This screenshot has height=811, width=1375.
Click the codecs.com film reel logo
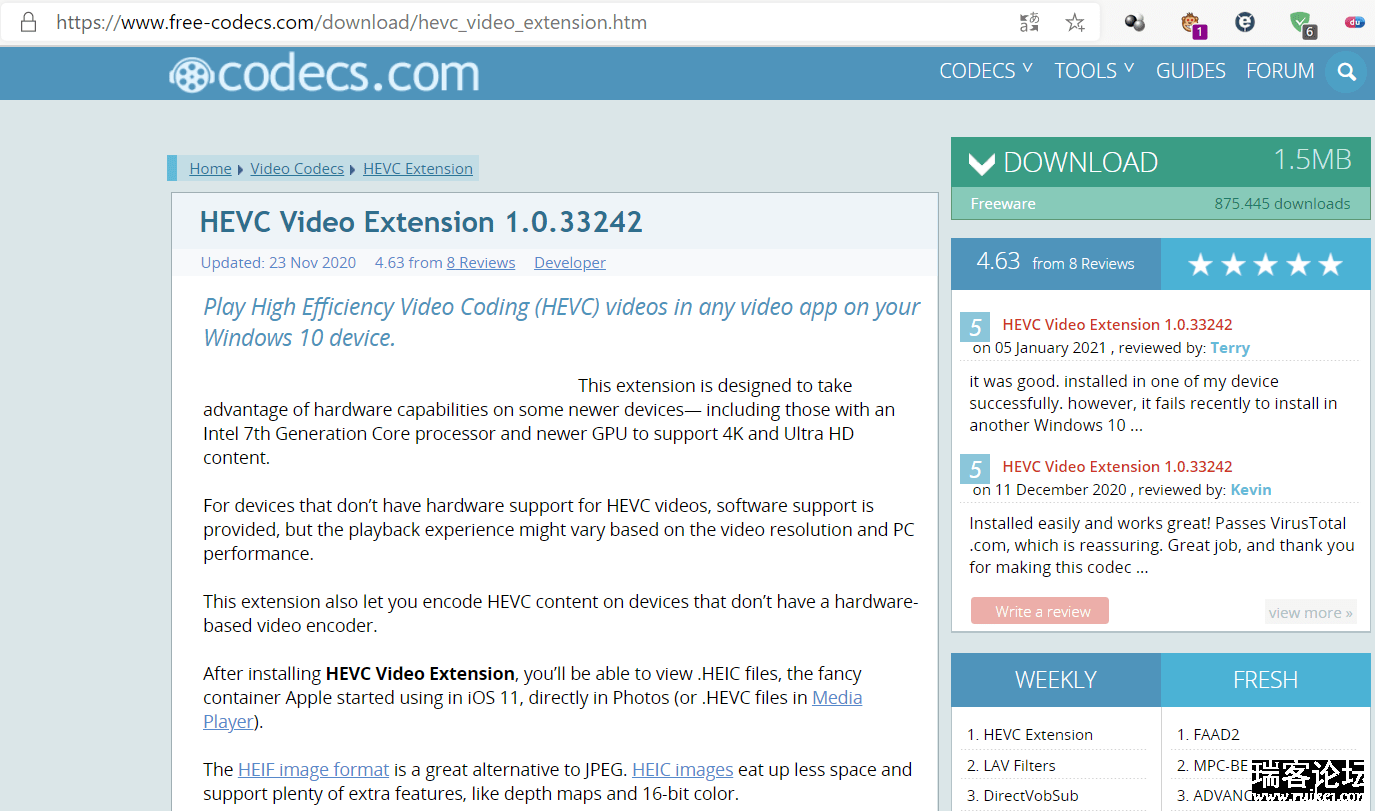(324, 73)
